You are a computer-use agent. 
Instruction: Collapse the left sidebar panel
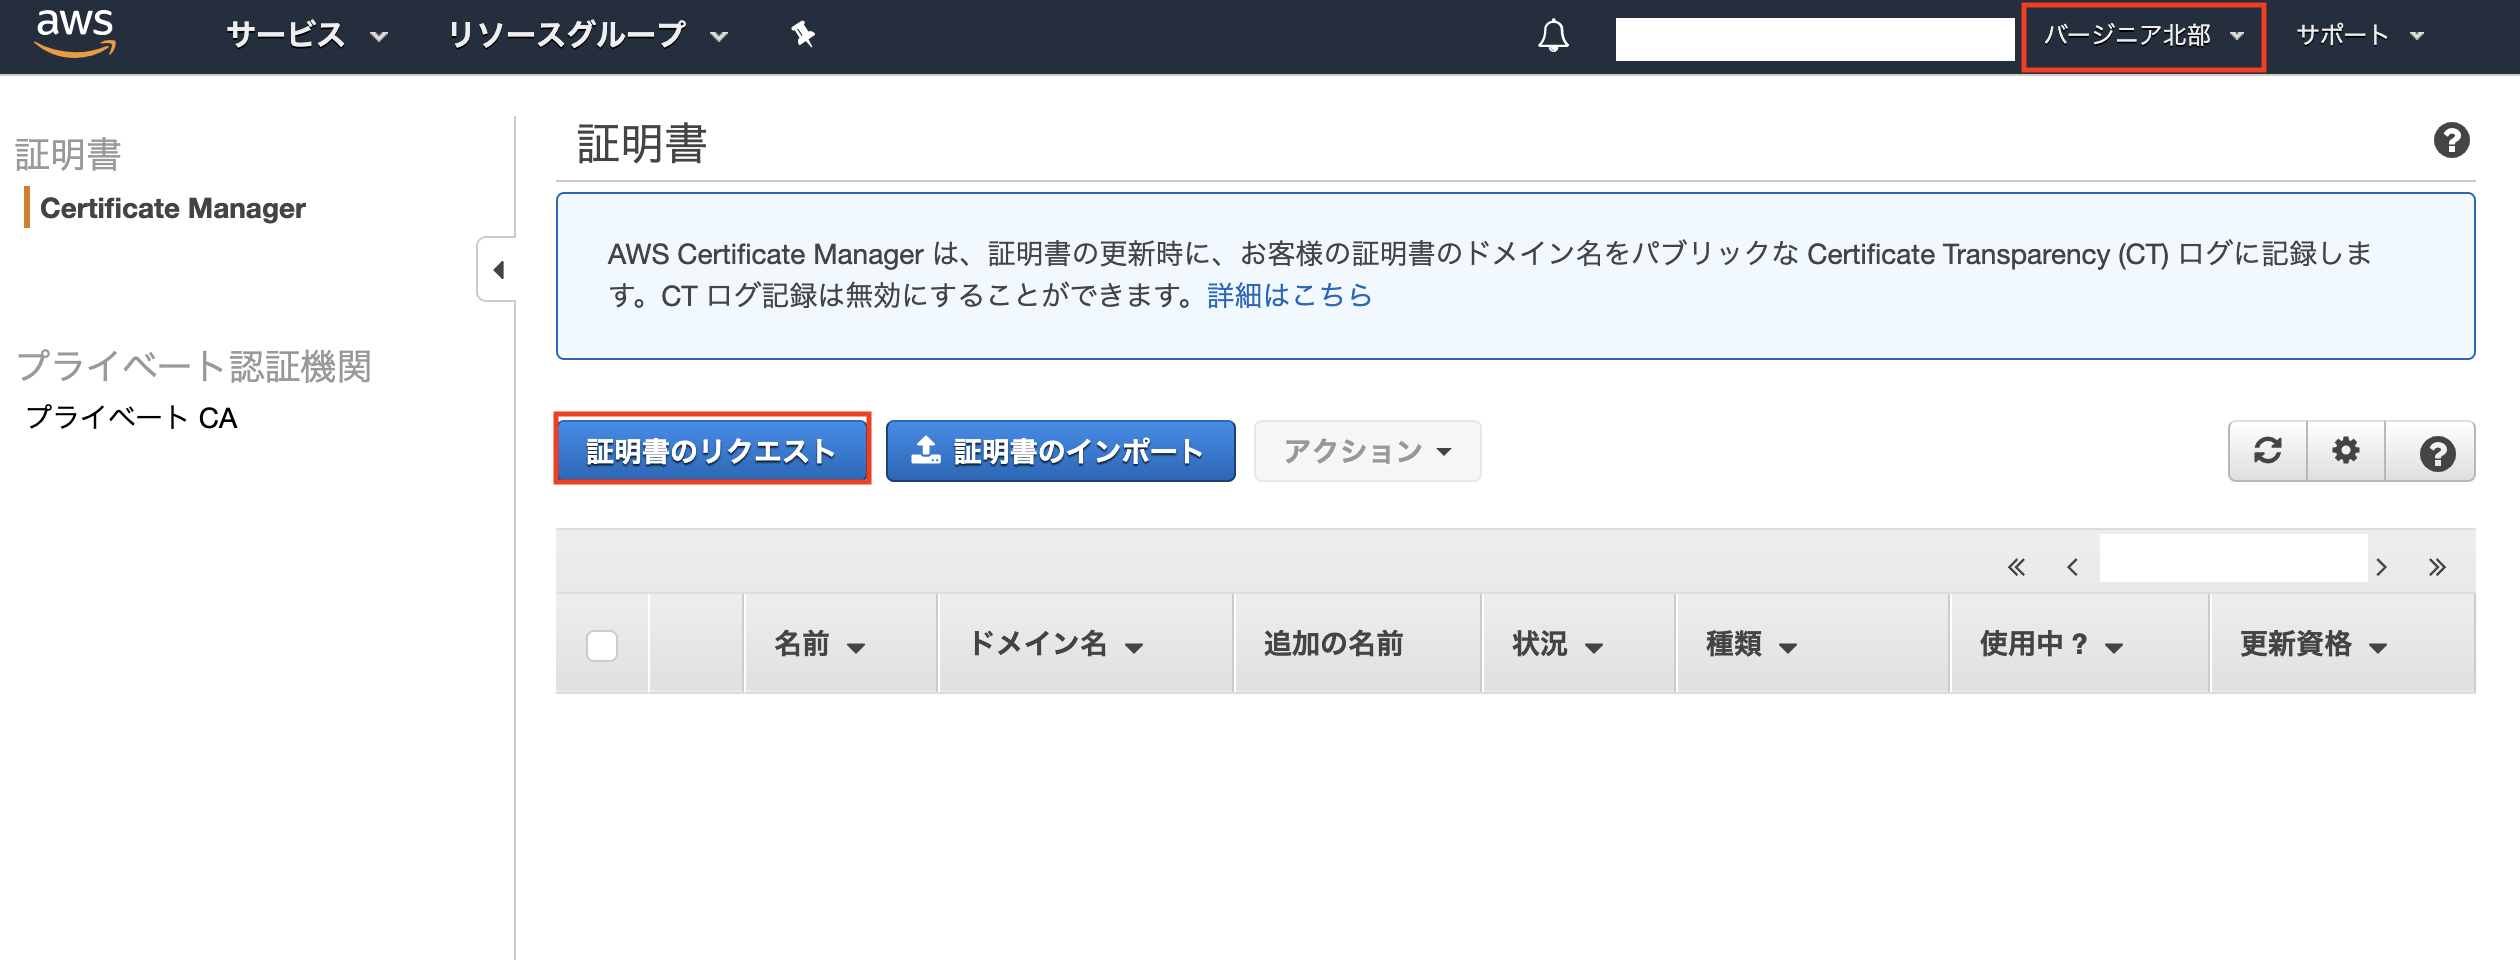tap(497, 270)
